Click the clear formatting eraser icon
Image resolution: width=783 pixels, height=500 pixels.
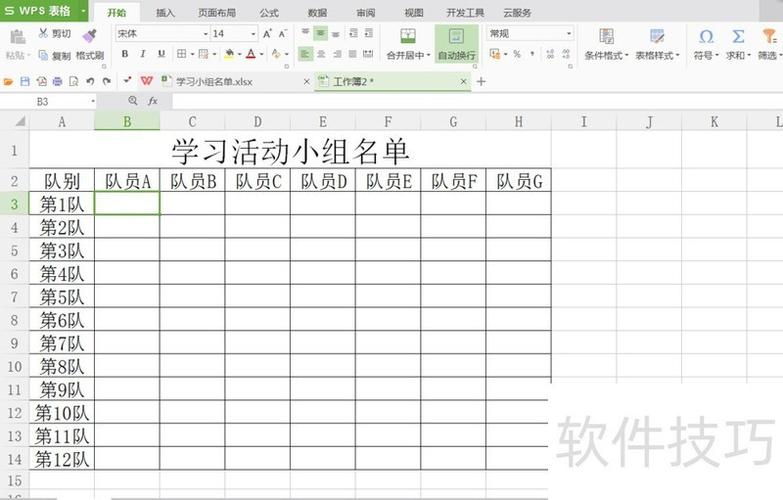click(x=276, y=53)
